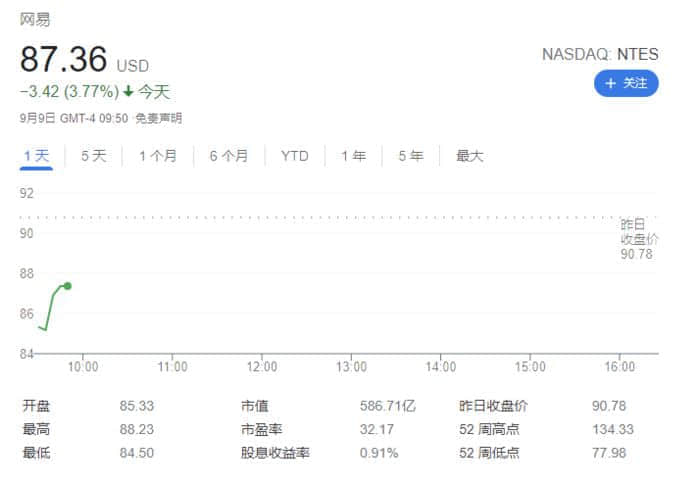Click the 昨日收盘价 label in stats table
This screenshot has width=700, height=485.
[x=493, y=406]
